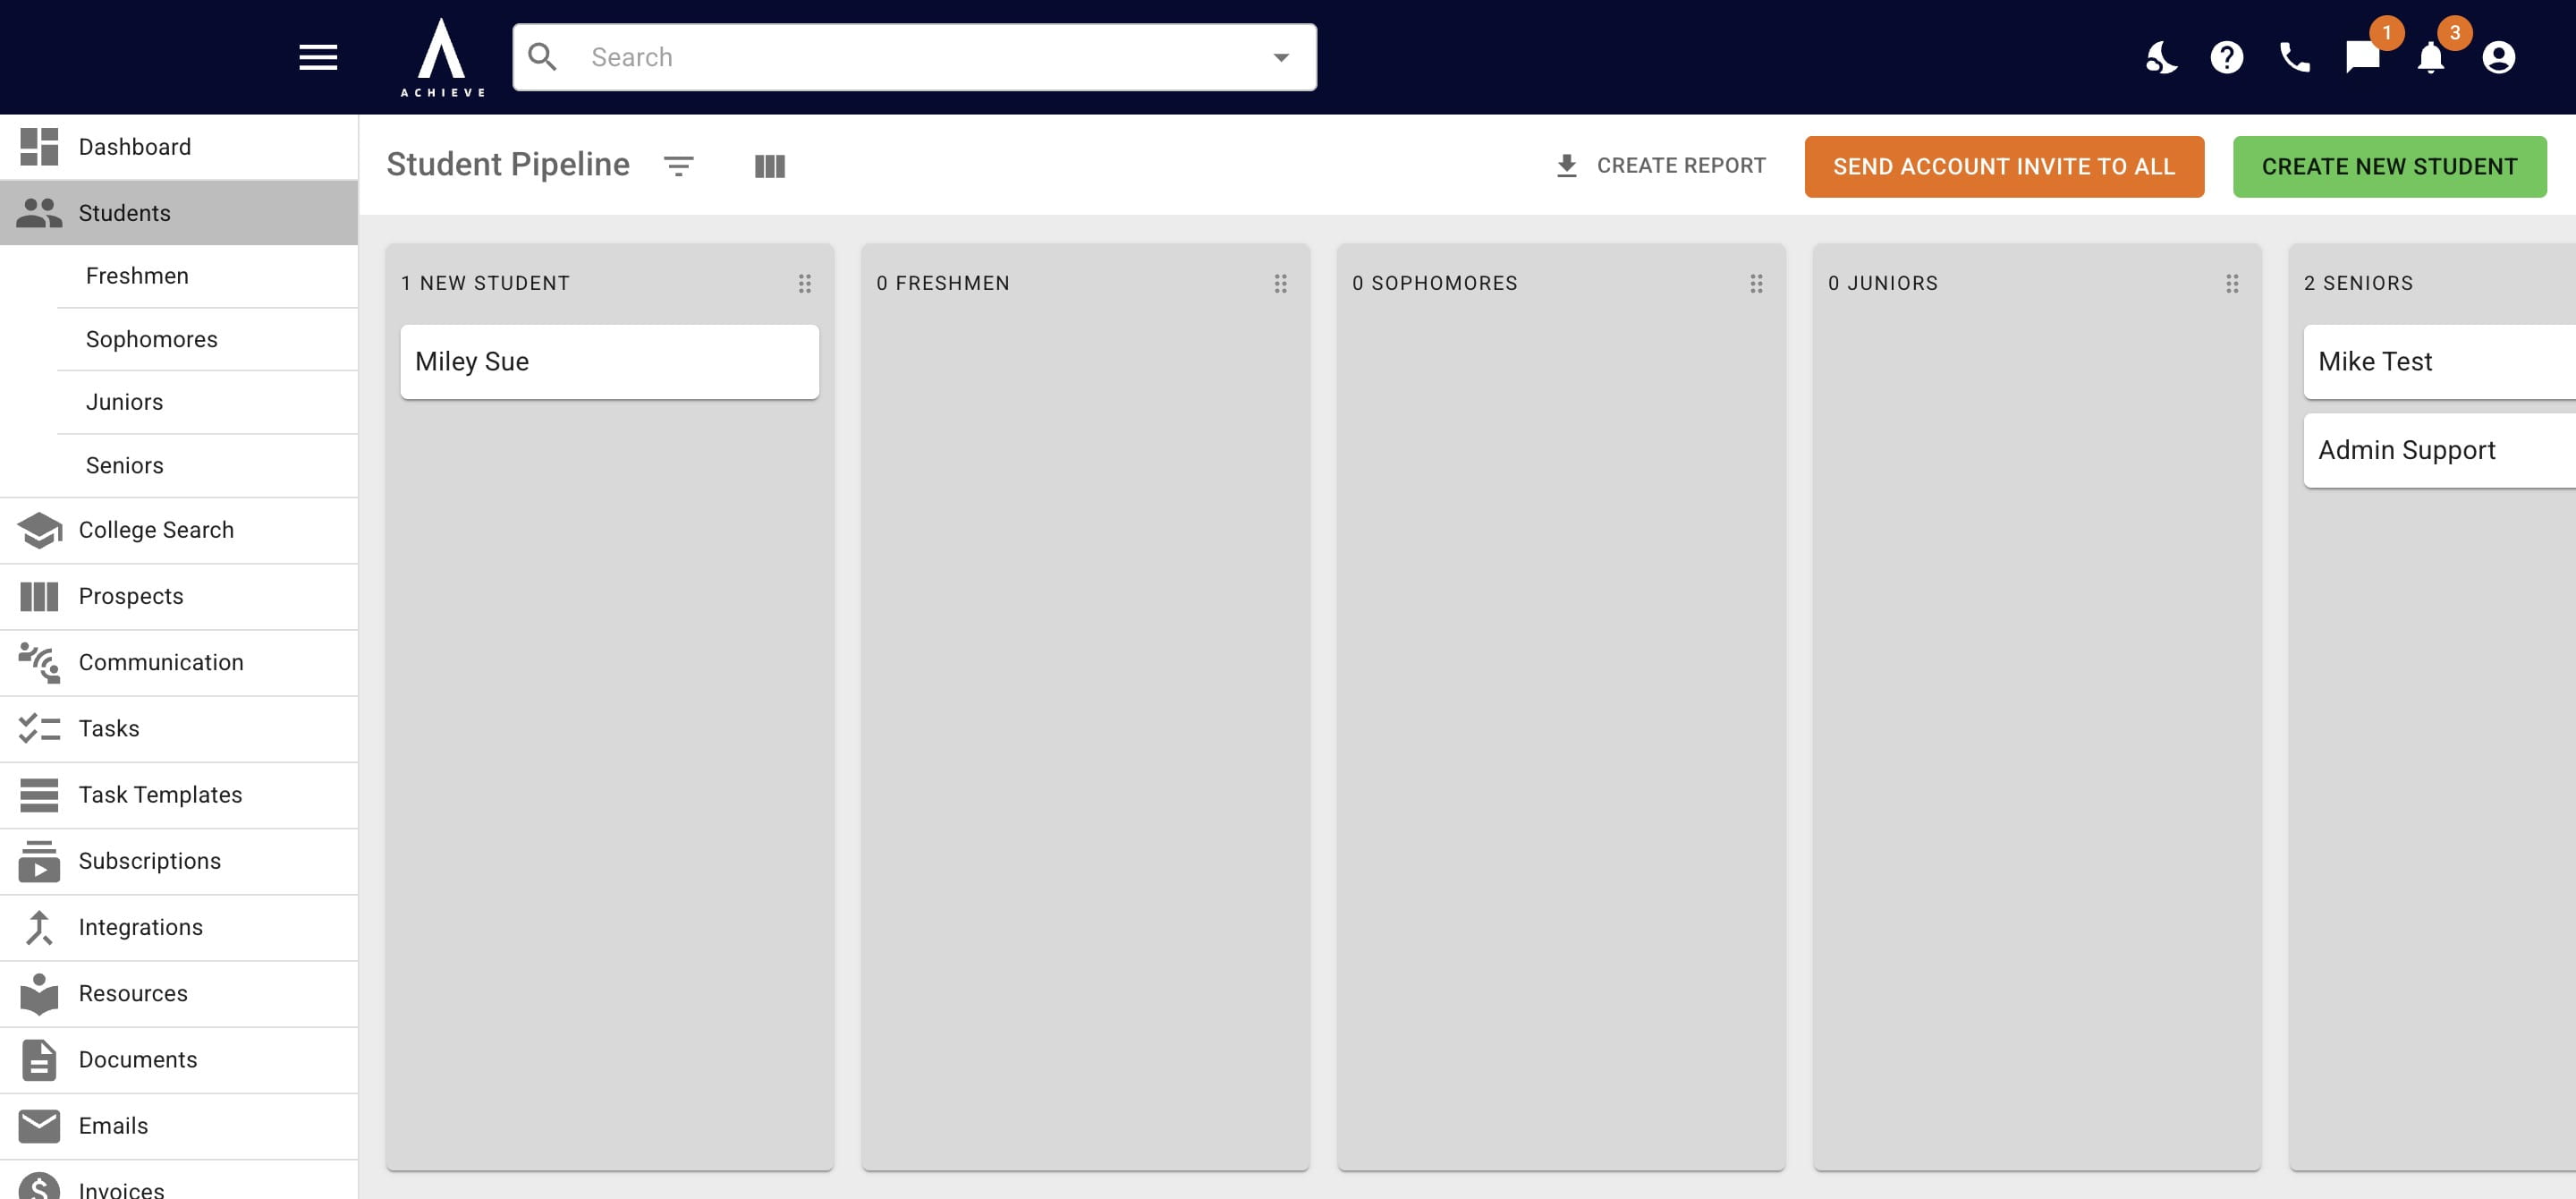Open chat messages icon
2576x1199 pixels.
pyautogui.click(x=2363, y=57)
